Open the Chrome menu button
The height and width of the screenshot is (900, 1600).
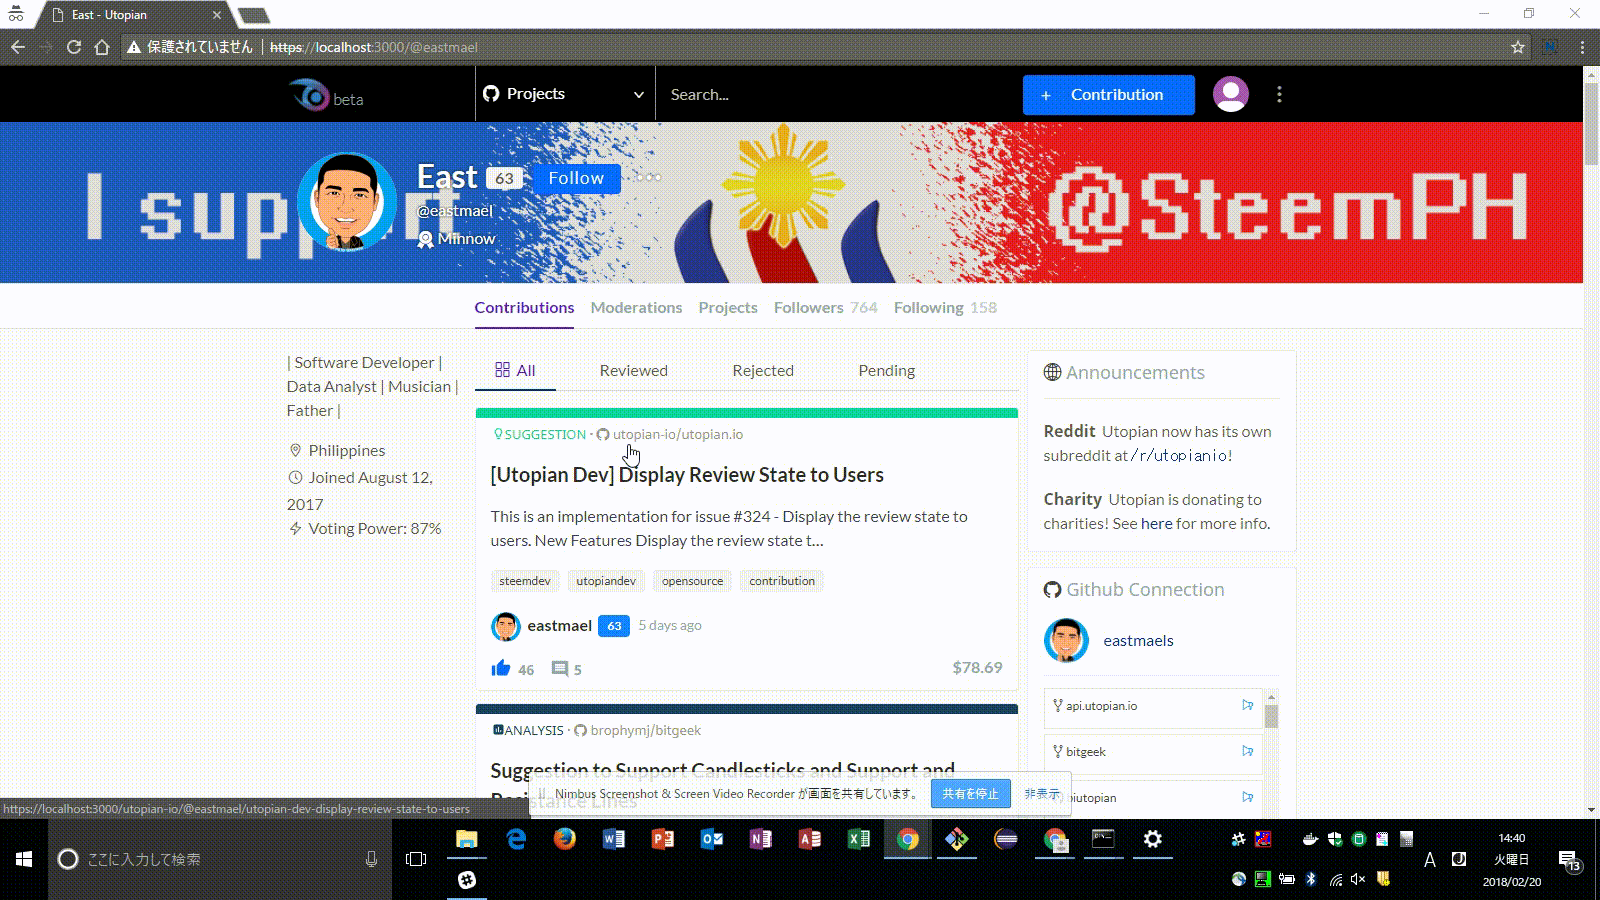(1582, 47)
